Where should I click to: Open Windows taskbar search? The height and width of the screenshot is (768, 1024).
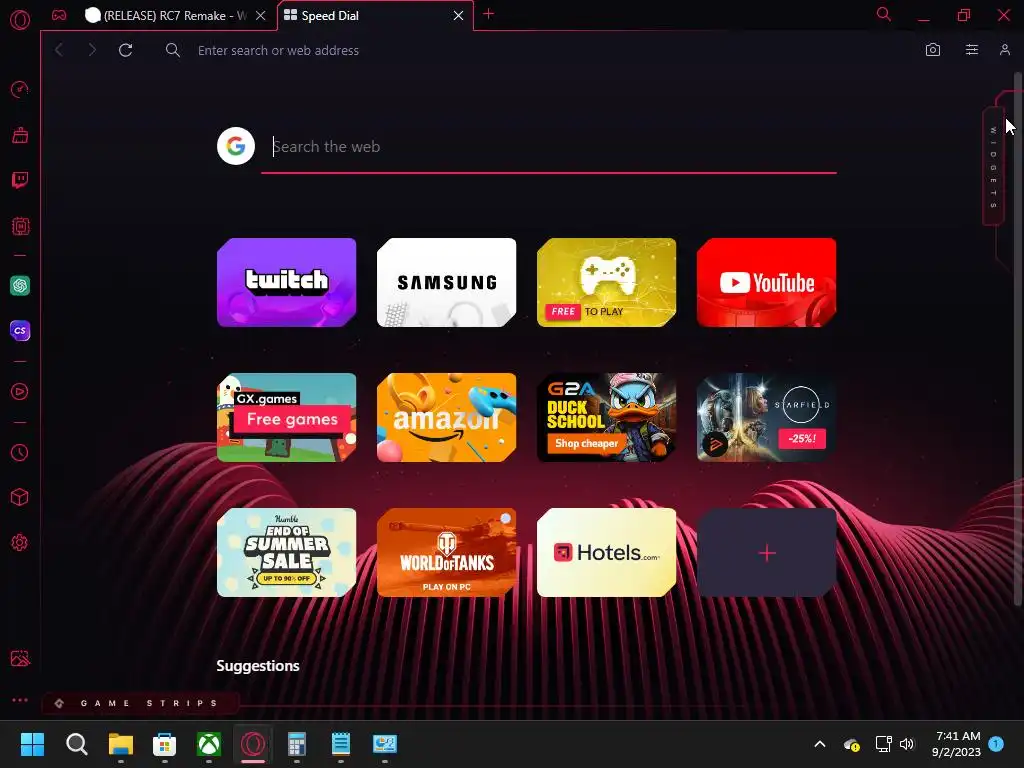click(76, 744)
